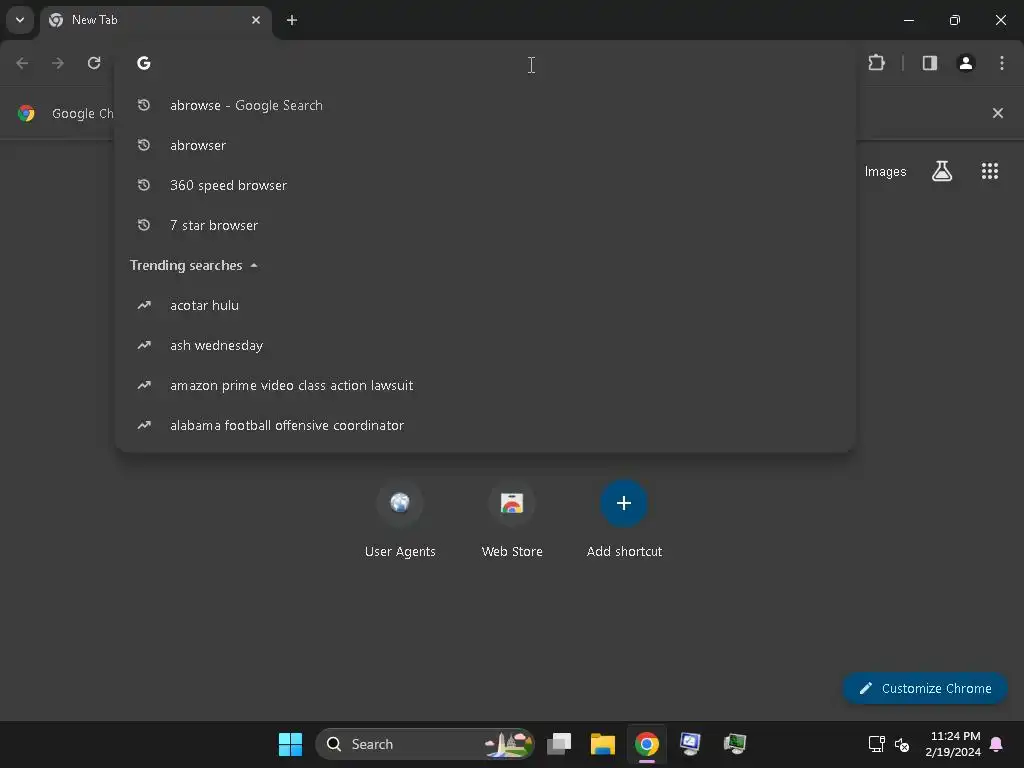Open the Windows Start menu
Image resolution: width=1024 pixels, height=768 pixels.
click(x=290, y=744)
